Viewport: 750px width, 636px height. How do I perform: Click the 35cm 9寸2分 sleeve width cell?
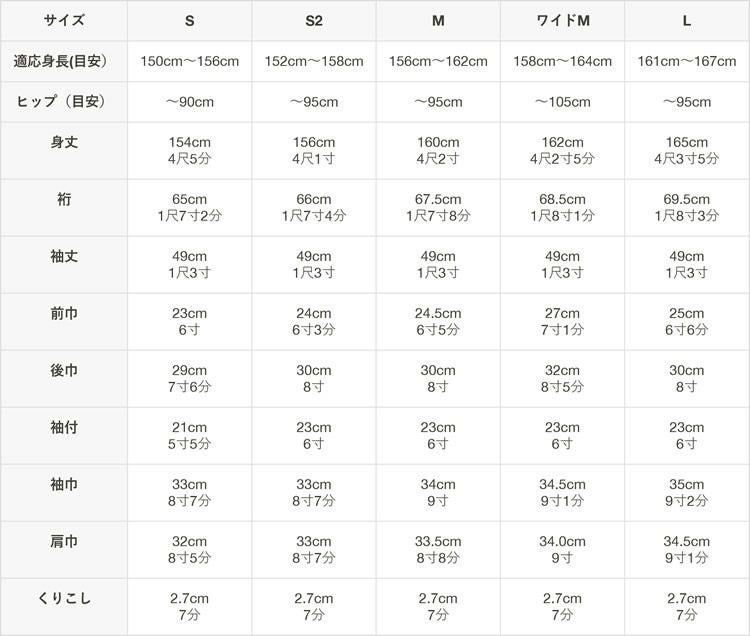[x=686, y=492]
